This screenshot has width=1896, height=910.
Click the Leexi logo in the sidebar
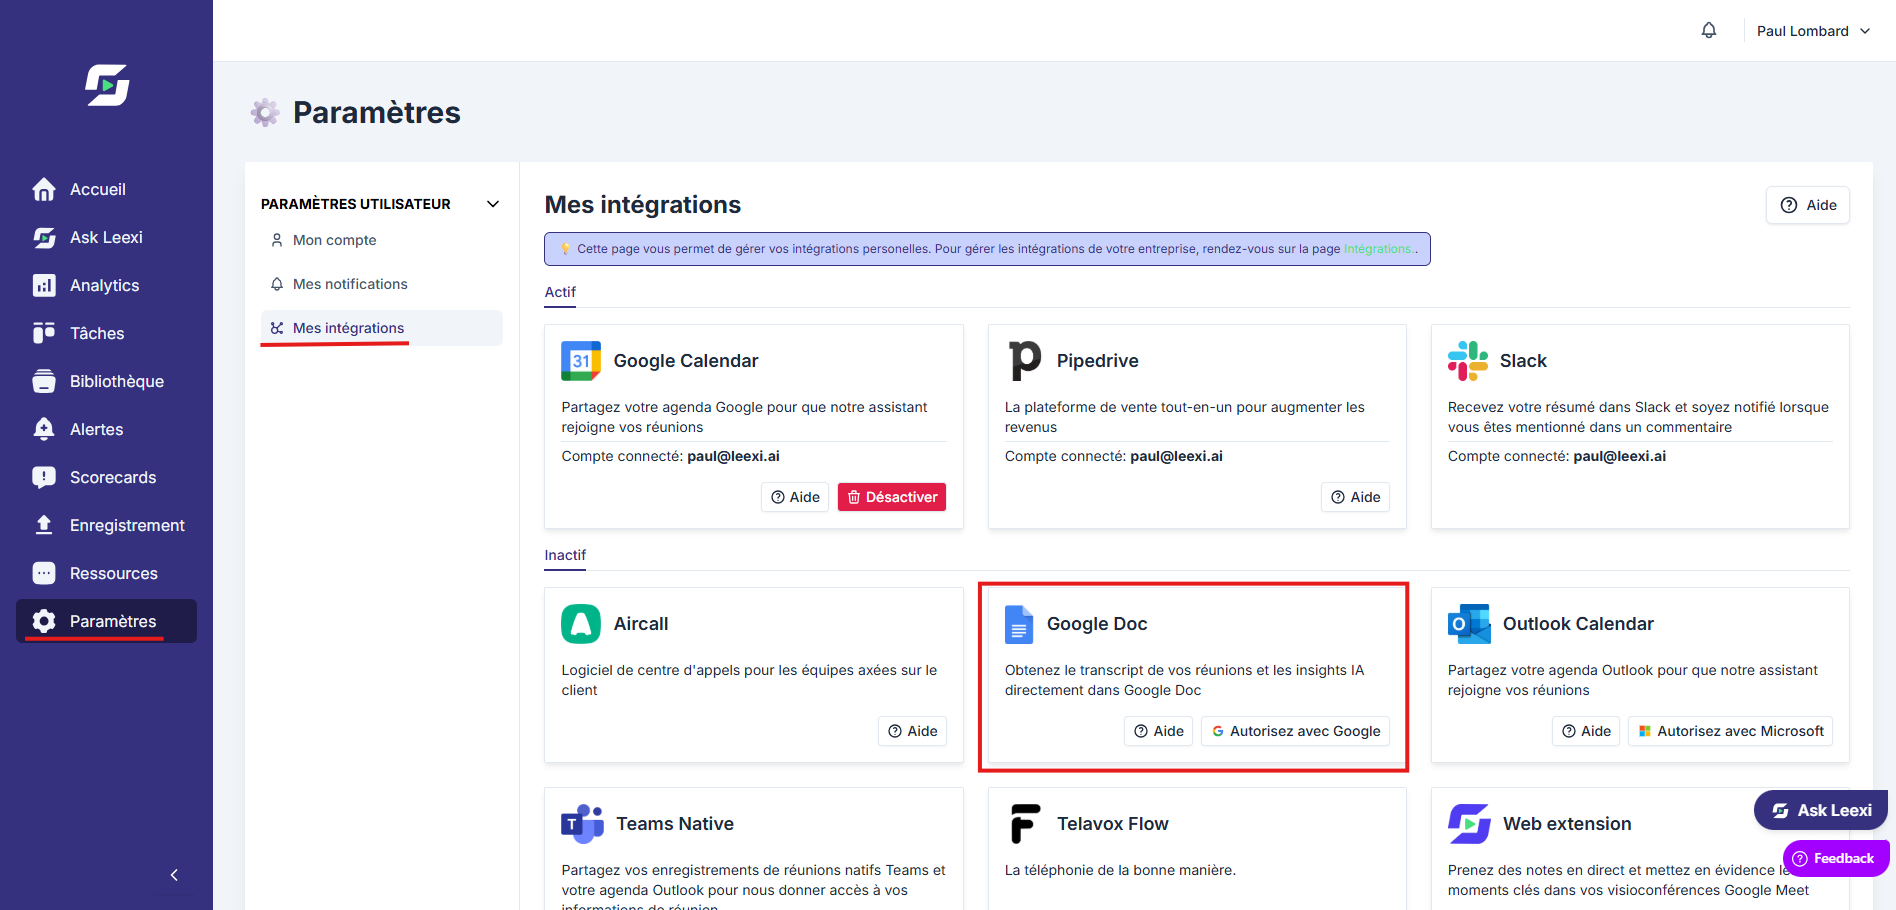[x=107, y=85]
